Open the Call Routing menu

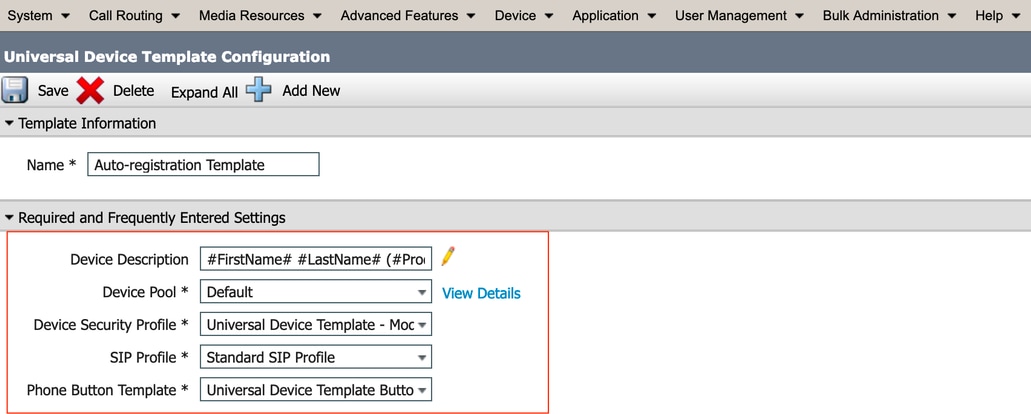click(x=134, y=15)
